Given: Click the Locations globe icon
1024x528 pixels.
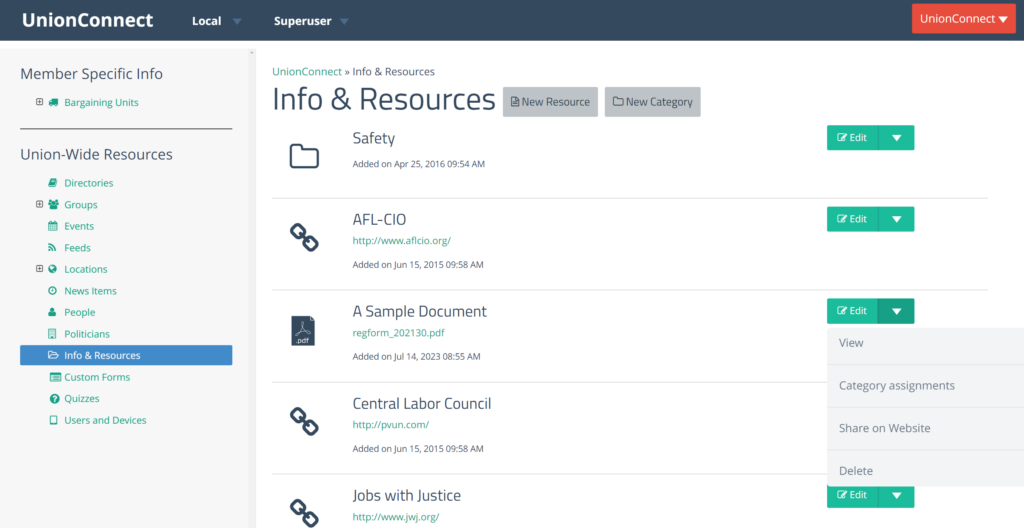Looking at the screenshot, I should [53, 269].
